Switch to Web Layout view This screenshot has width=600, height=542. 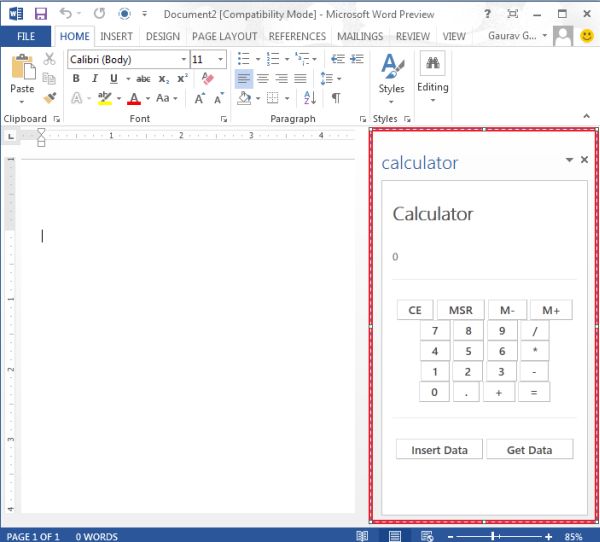coord(427,536)
